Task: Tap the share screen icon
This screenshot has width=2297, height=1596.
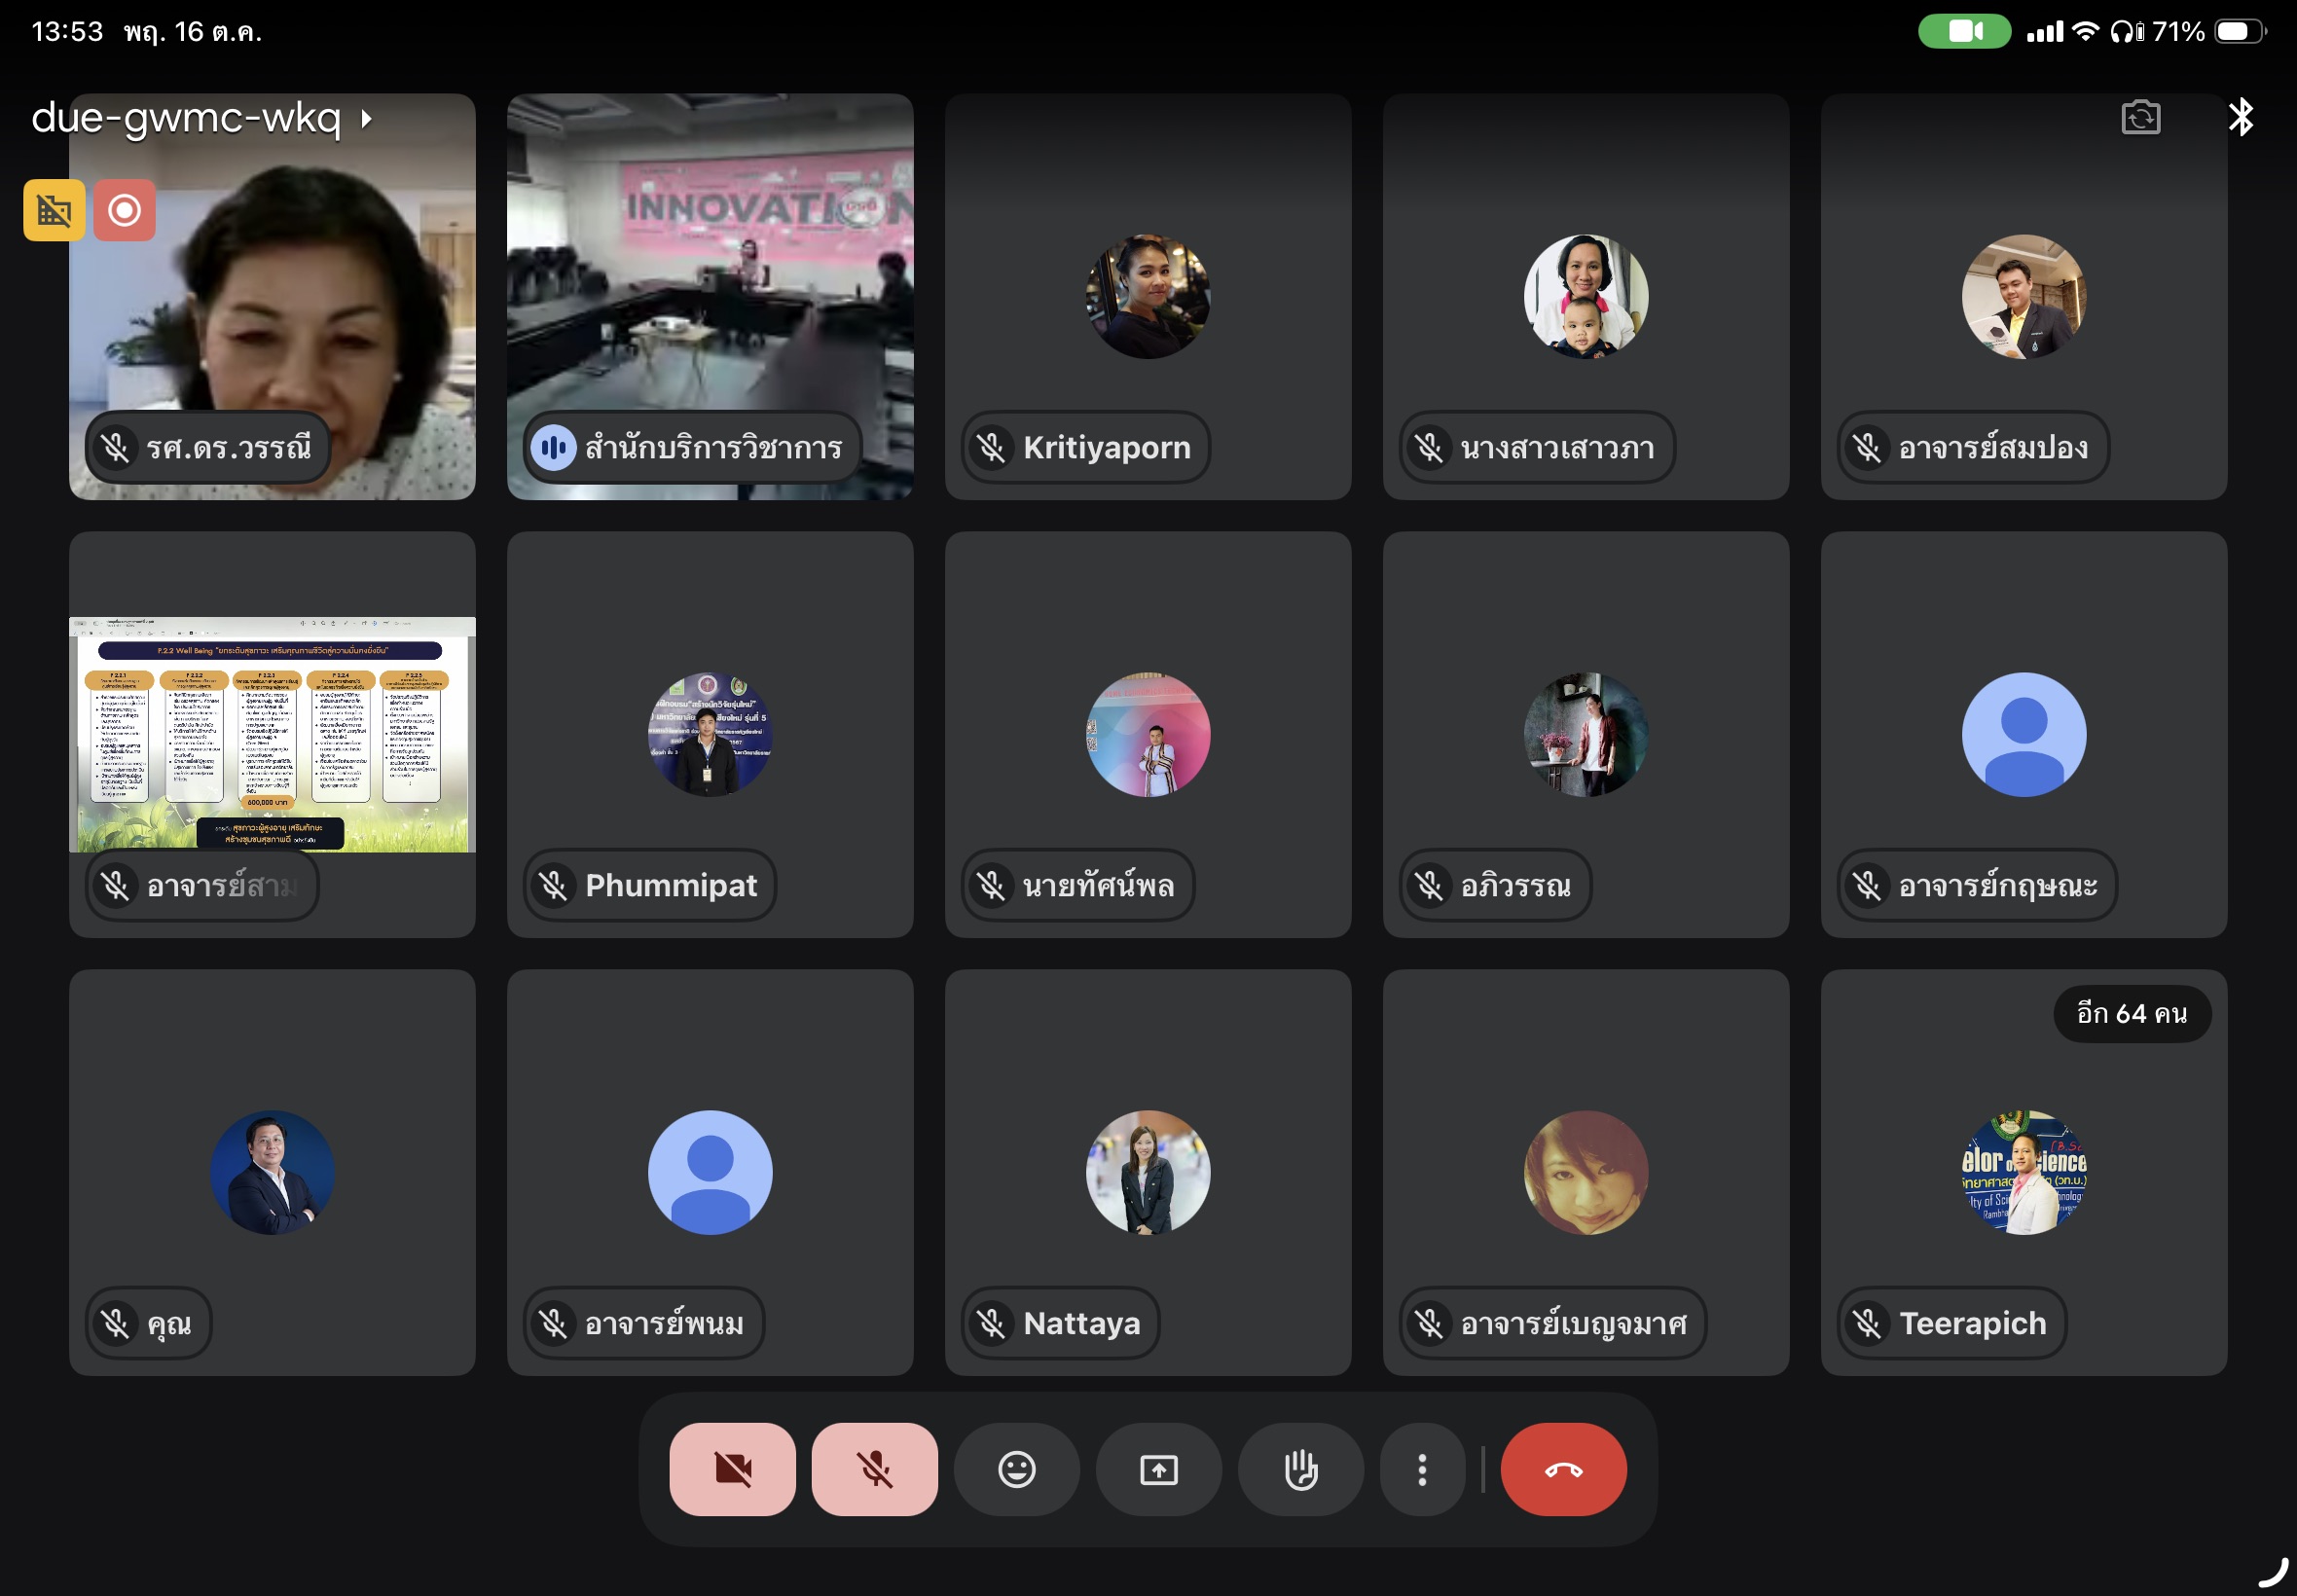Action: (1158, 1469)
